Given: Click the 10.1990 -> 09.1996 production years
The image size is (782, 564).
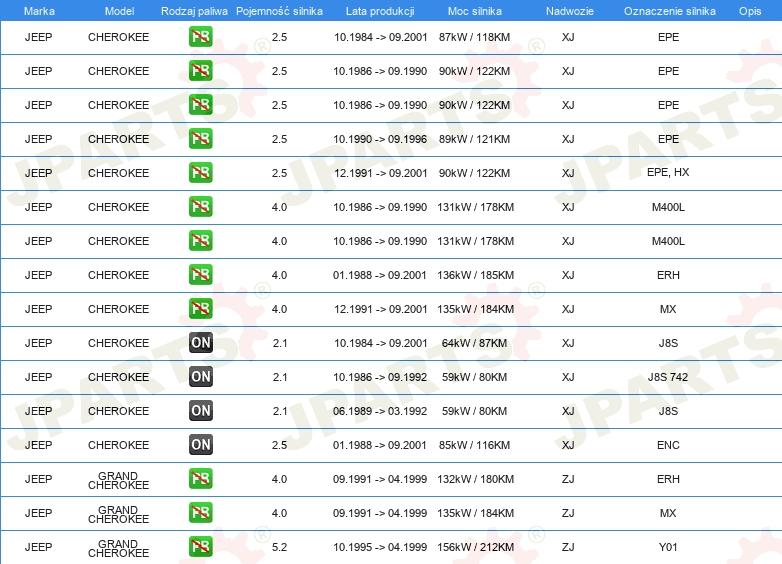Looking at the screenshot, I should 380,139.
